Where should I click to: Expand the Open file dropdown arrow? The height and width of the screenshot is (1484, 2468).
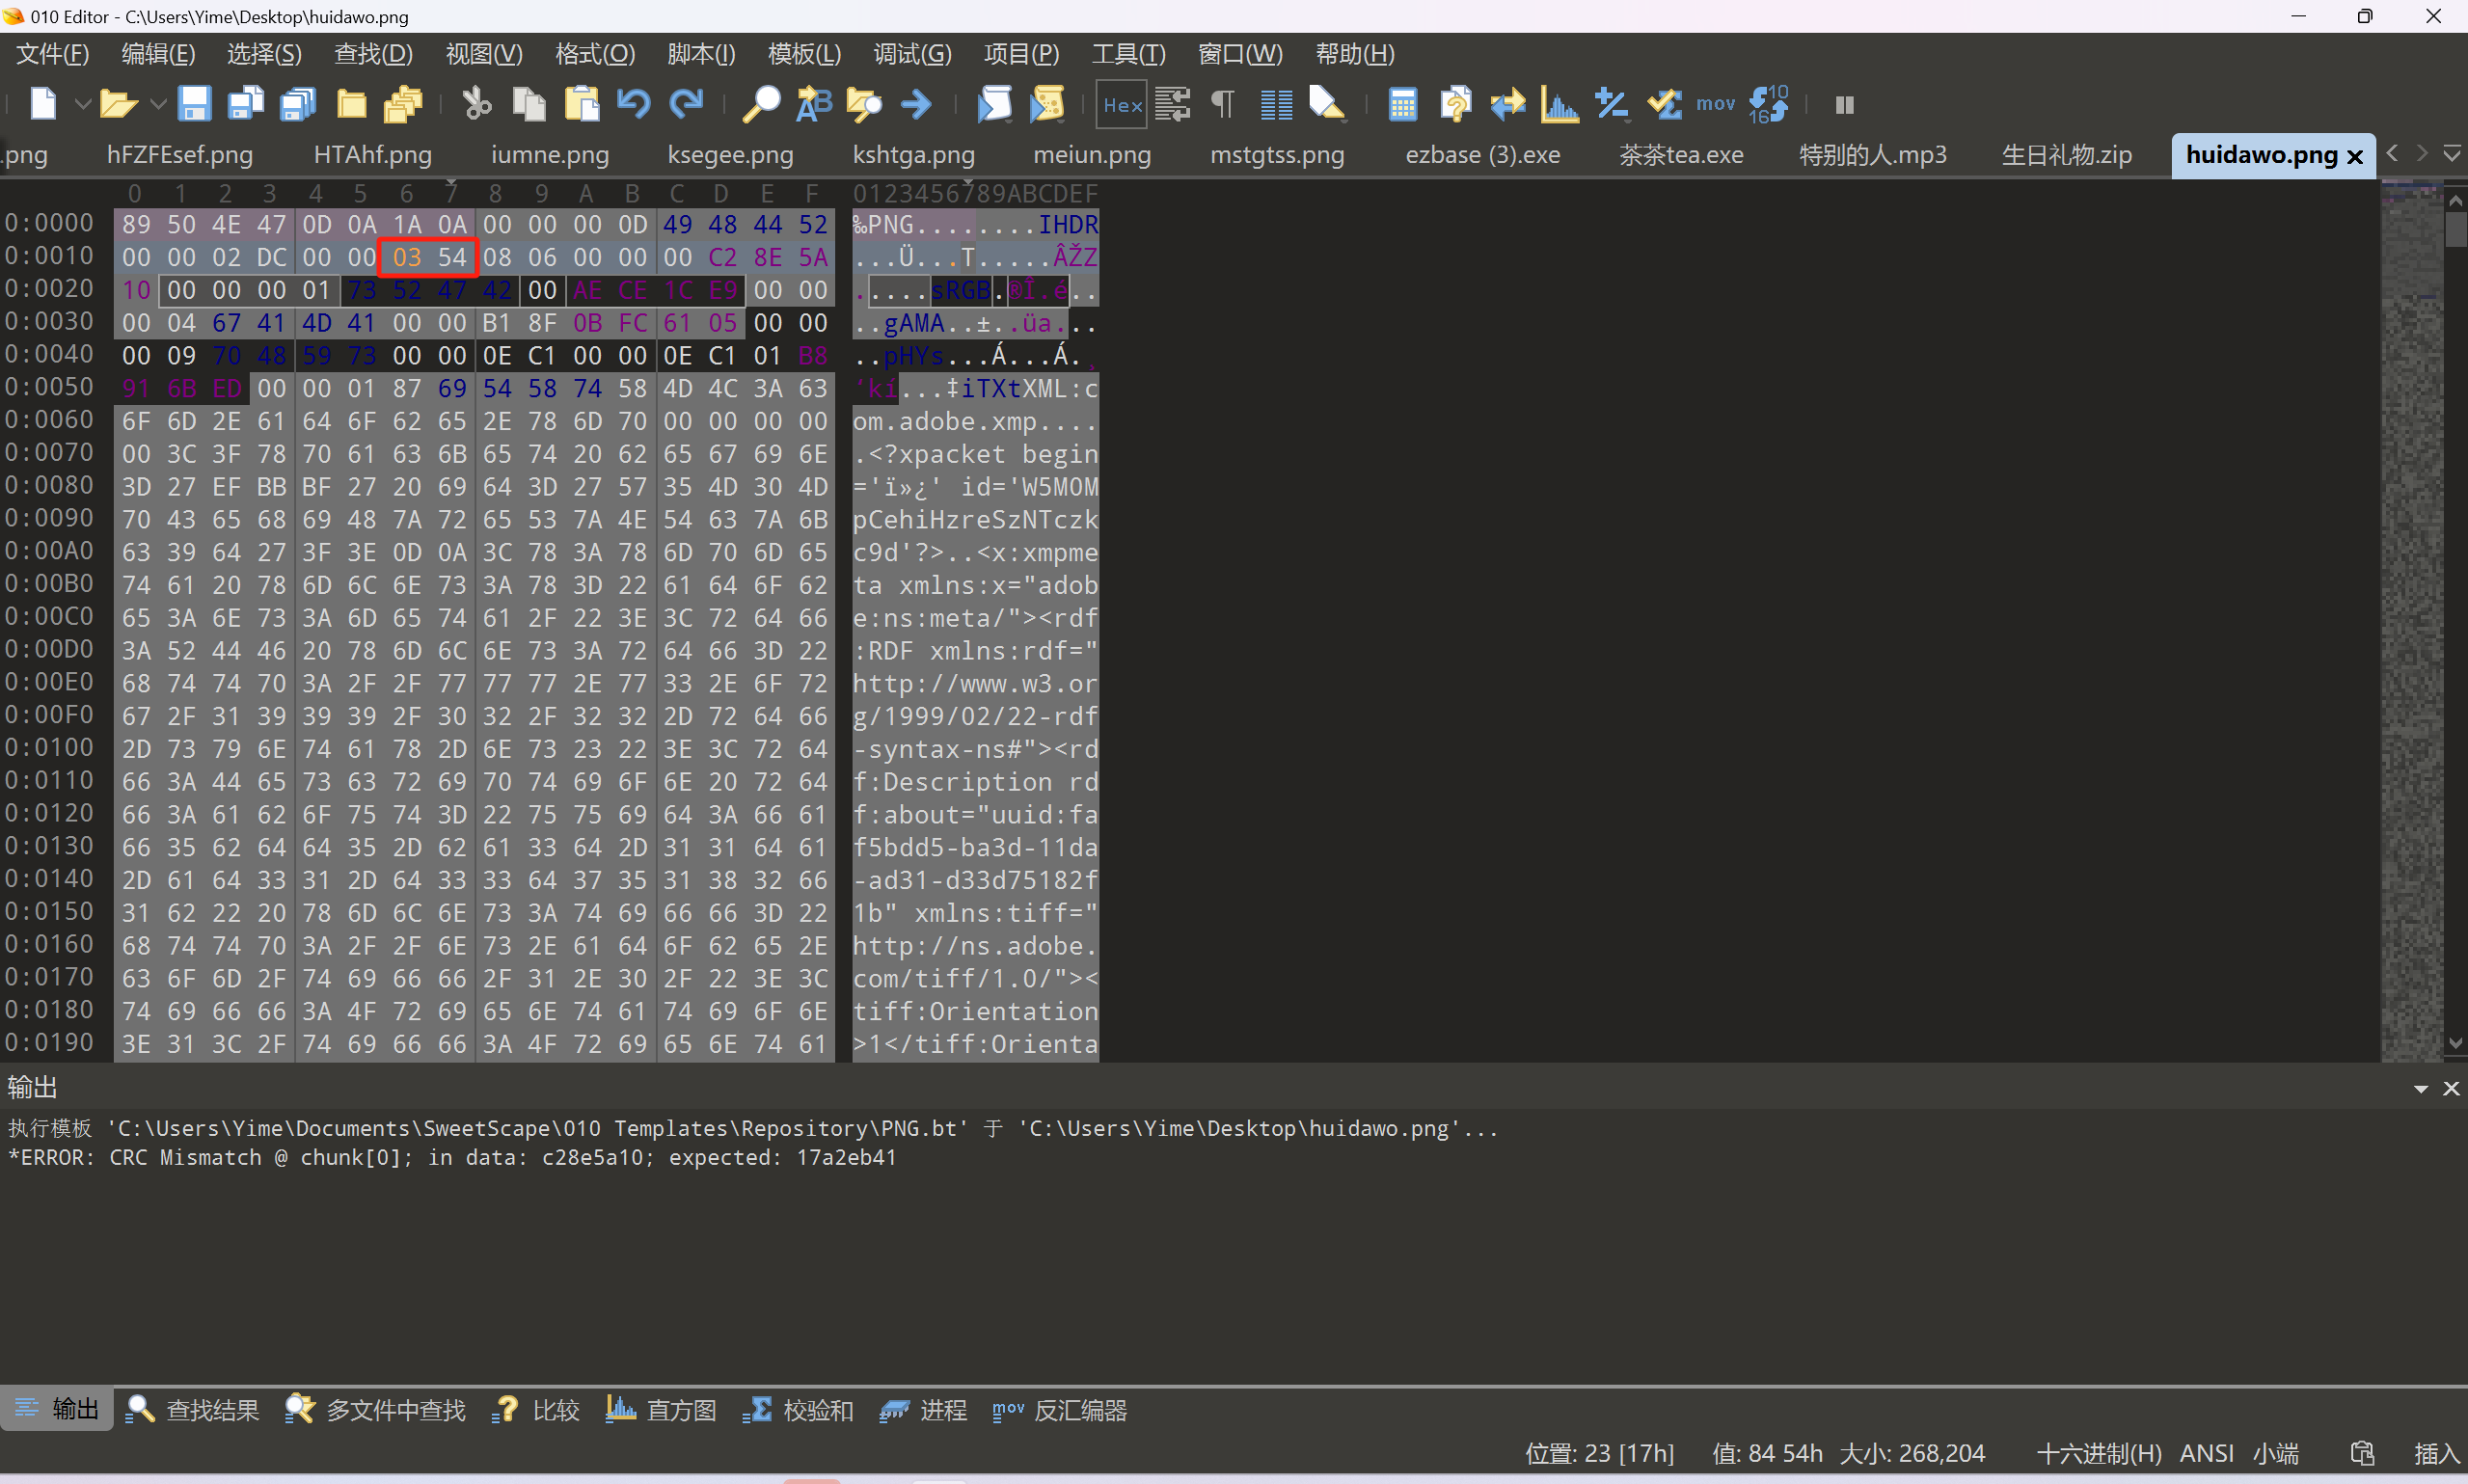click(x=157, y=104)
